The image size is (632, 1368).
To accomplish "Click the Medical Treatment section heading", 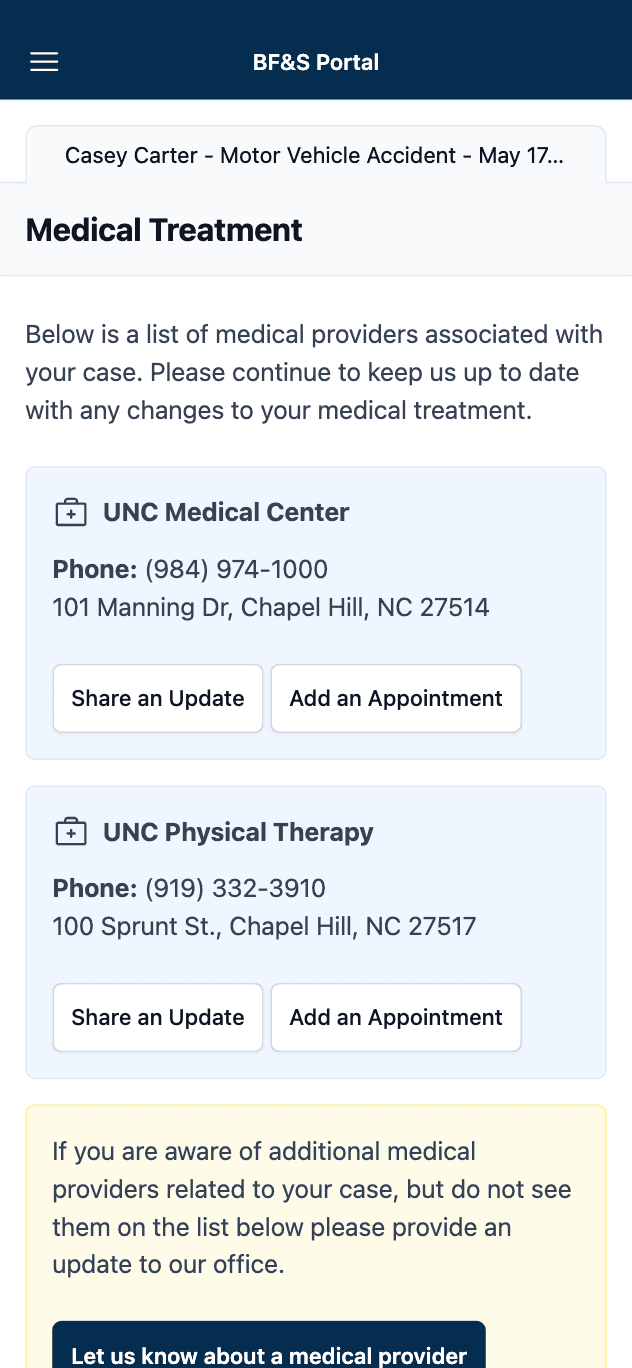I will (x=164, y=230).
